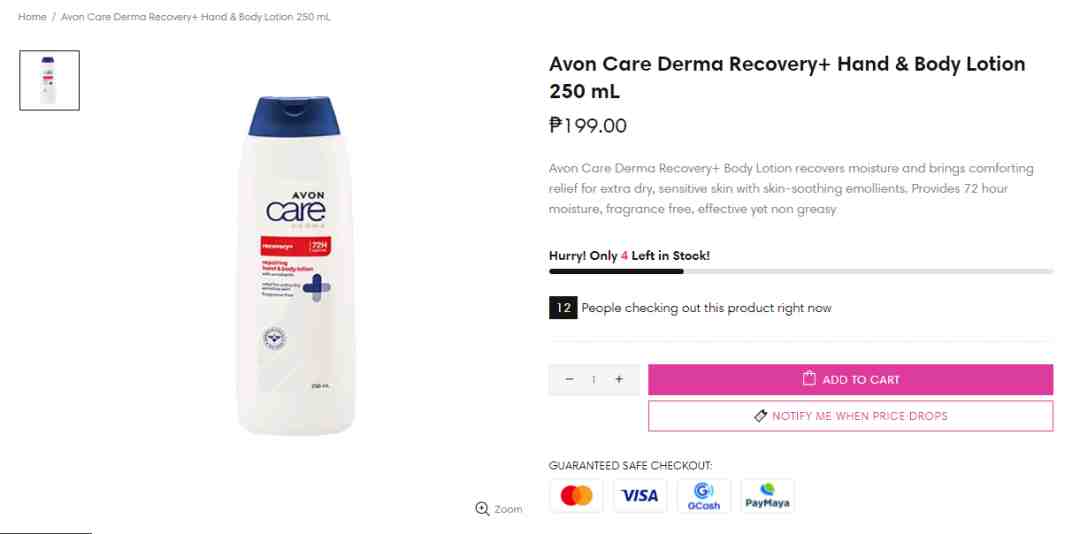Screen dimensions: 1080x534
Task: Click the main lotion bottle image
Action: click(296, 265)
